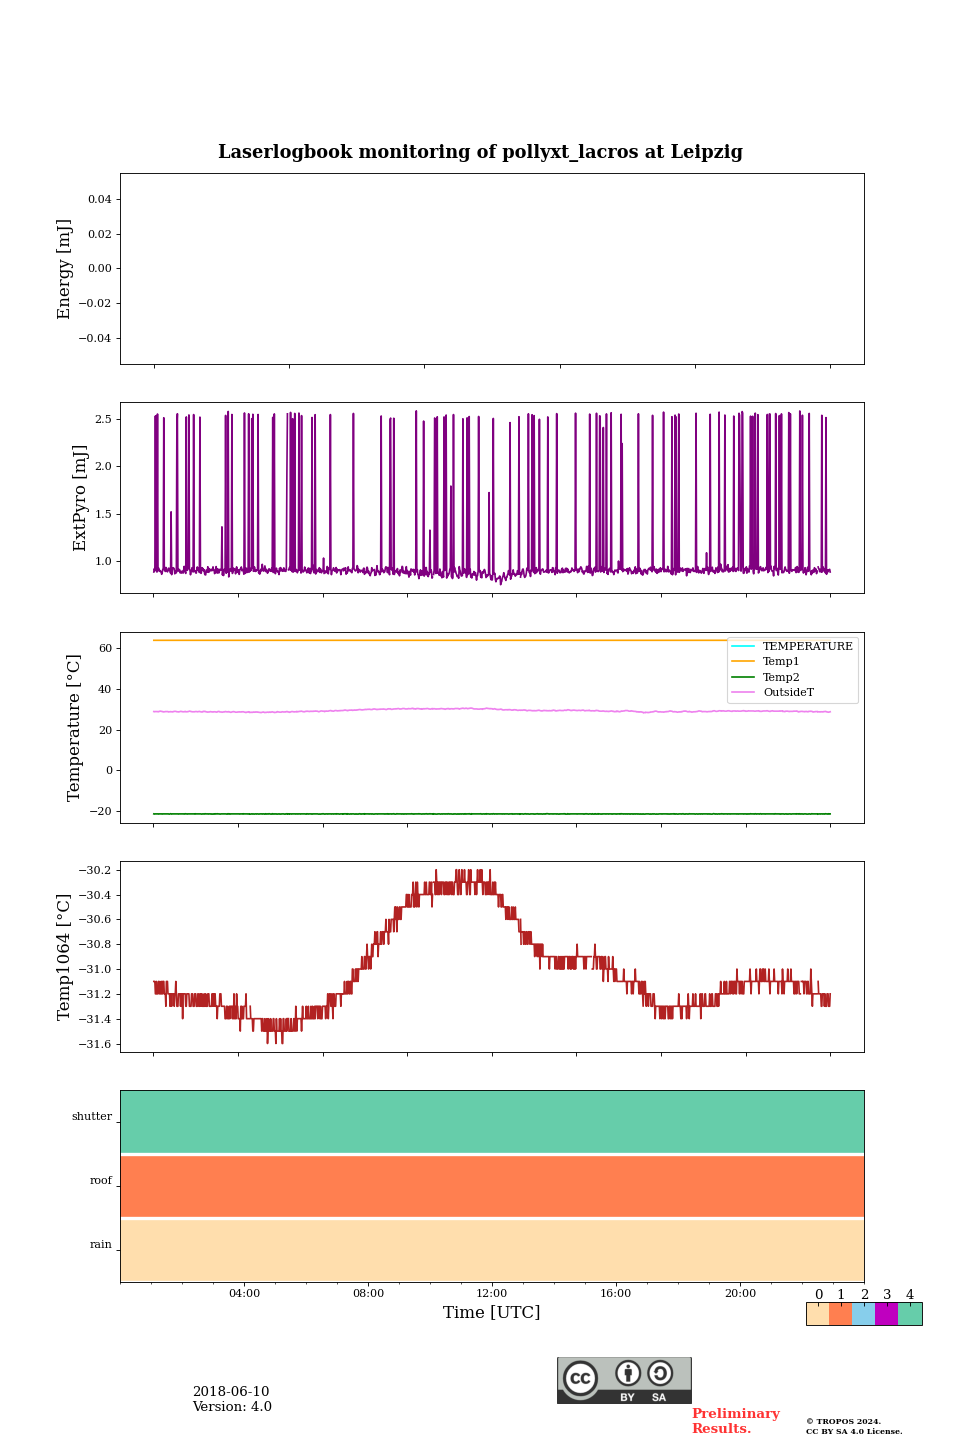The width and height of the screenshot is (960, 1440).
Task: Click the violet OutsideT line in temperature plot
Action: click(x=492, y=710)
